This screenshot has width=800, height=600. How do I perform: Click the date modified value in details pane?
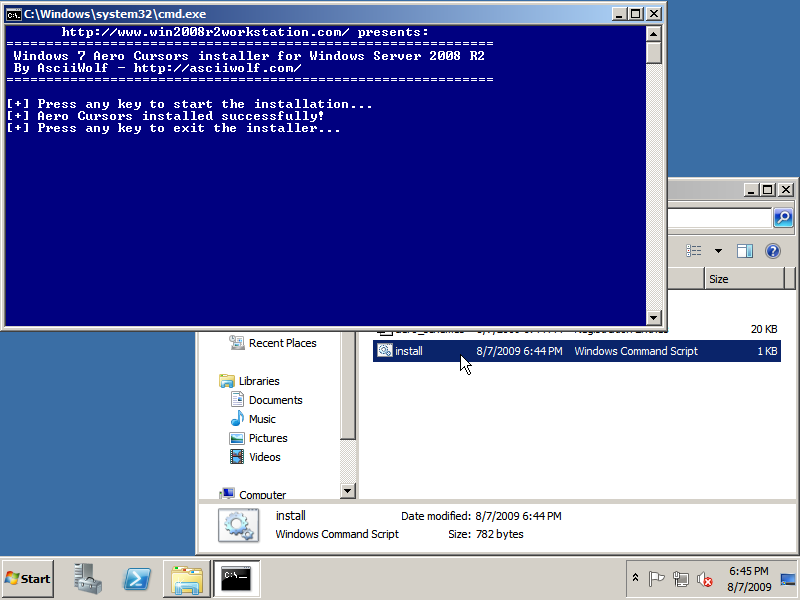pyautogui.click(x=518, y=516)
